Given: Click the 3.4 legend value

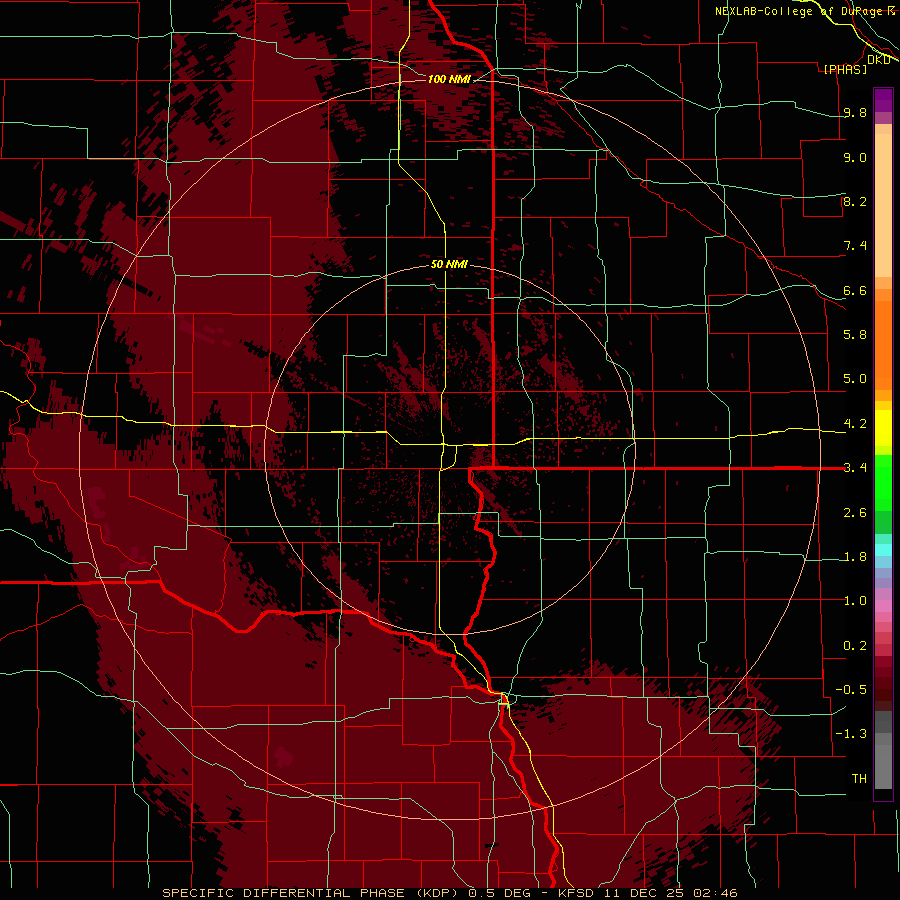Looking at the screenshot, I should [x=855, y=467].
